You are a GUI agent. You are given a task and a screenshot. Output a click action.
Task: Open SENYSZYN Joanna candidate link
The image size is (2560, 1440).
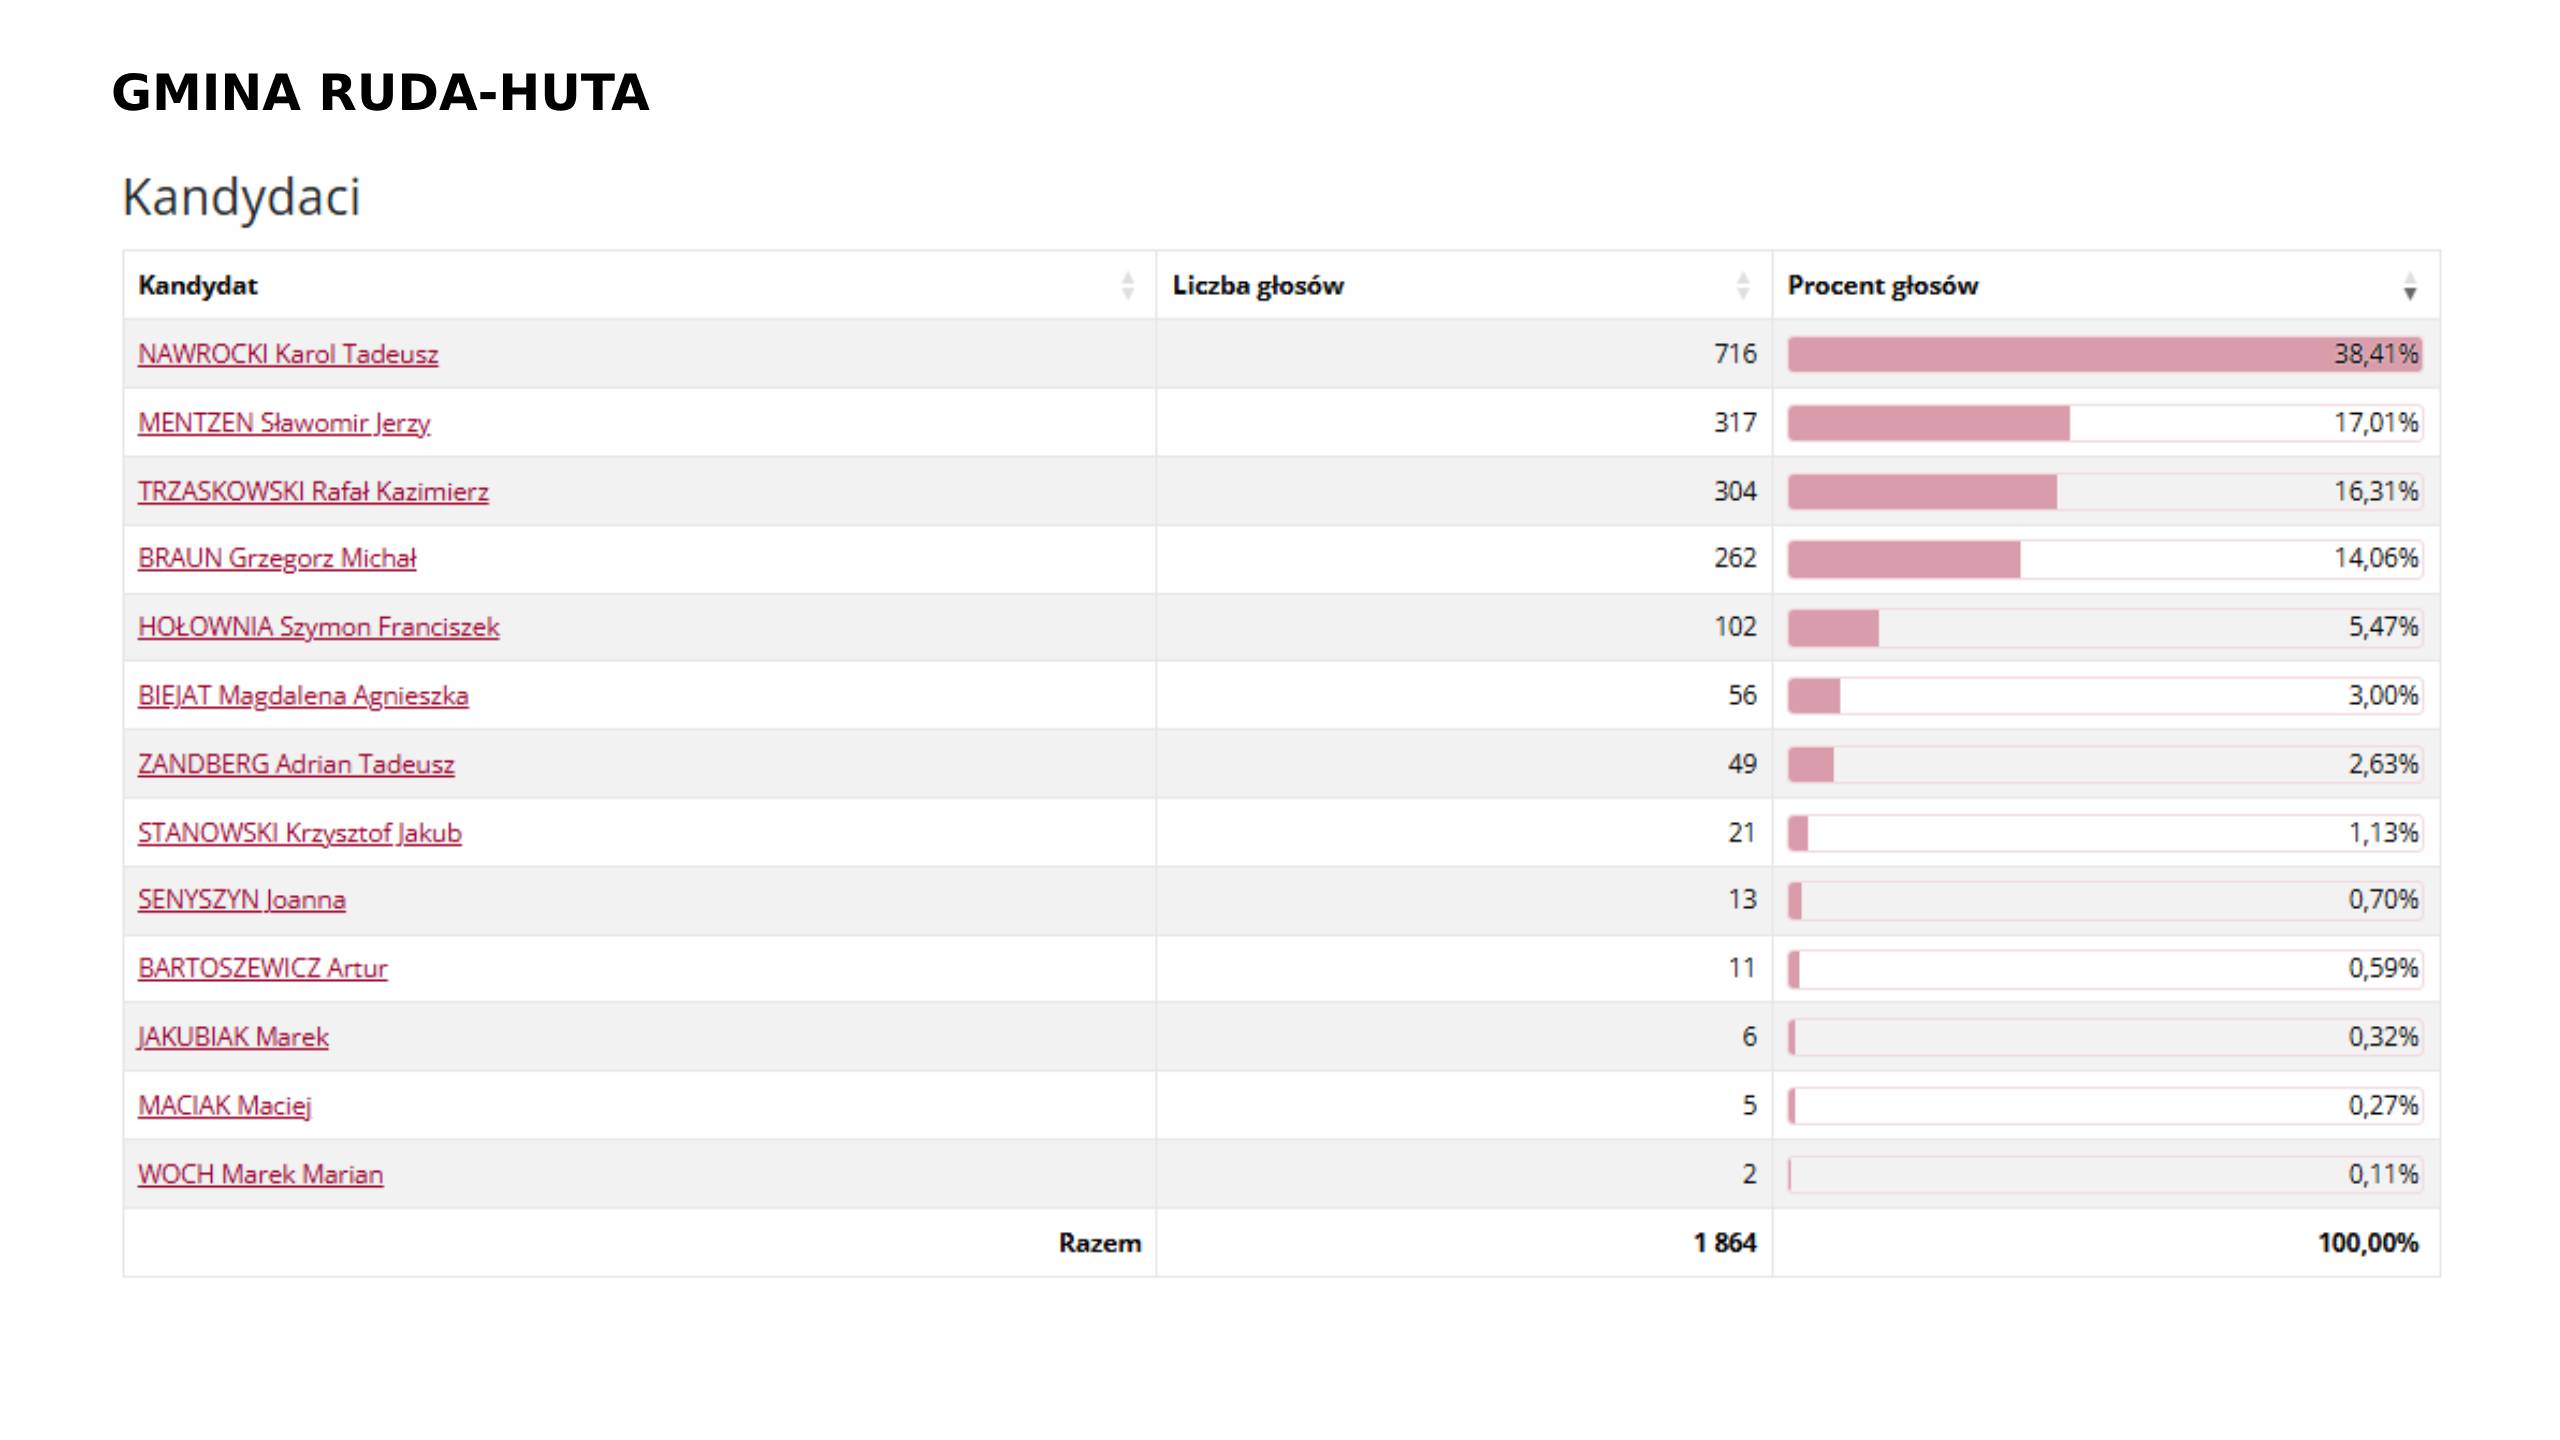coord(242,900)
